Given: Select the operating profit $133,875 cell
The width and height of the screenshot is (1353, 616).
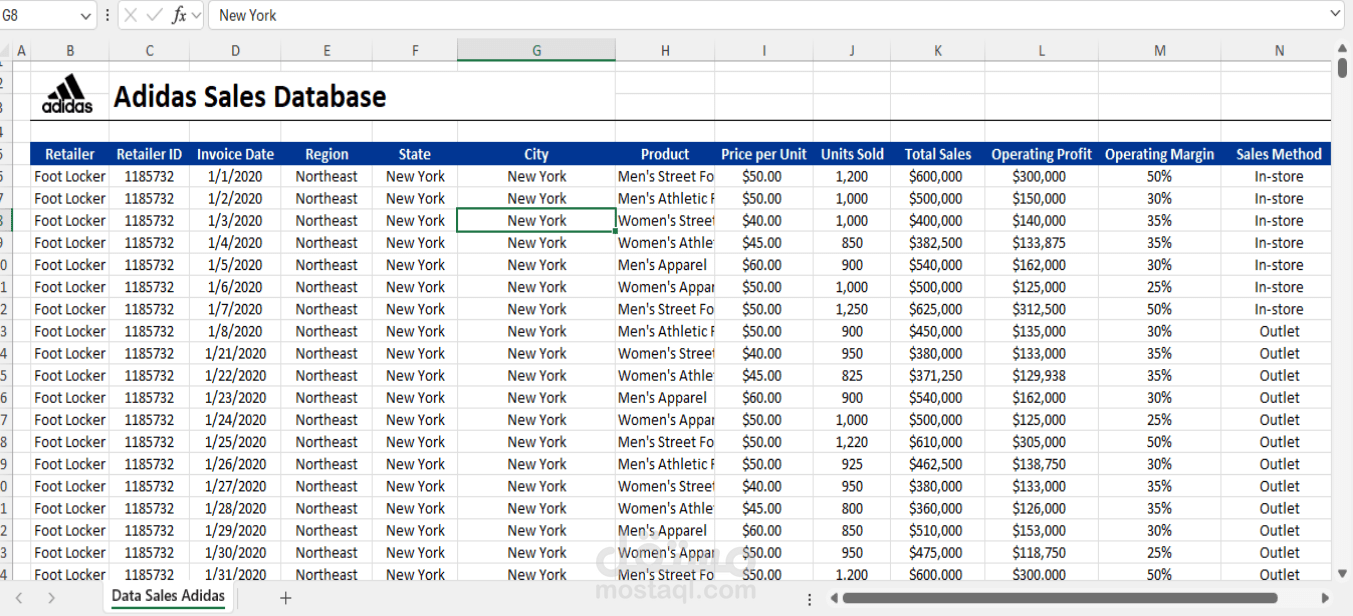Looking at the screenshot, I should pos(1041,243).
